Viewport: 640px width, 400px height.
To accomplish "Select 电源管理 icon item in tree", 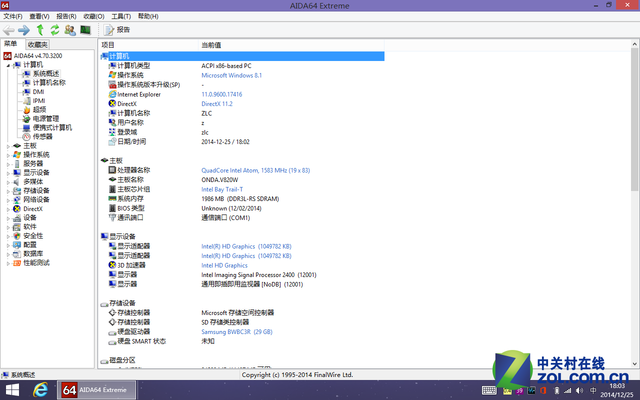I will click(27, 119).
